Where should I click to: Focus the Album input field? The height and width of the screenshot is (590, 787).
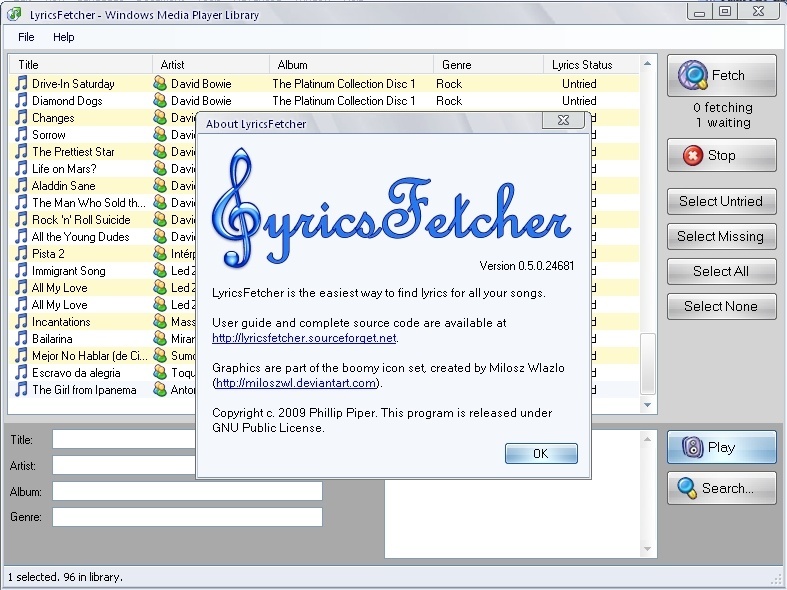187,491
